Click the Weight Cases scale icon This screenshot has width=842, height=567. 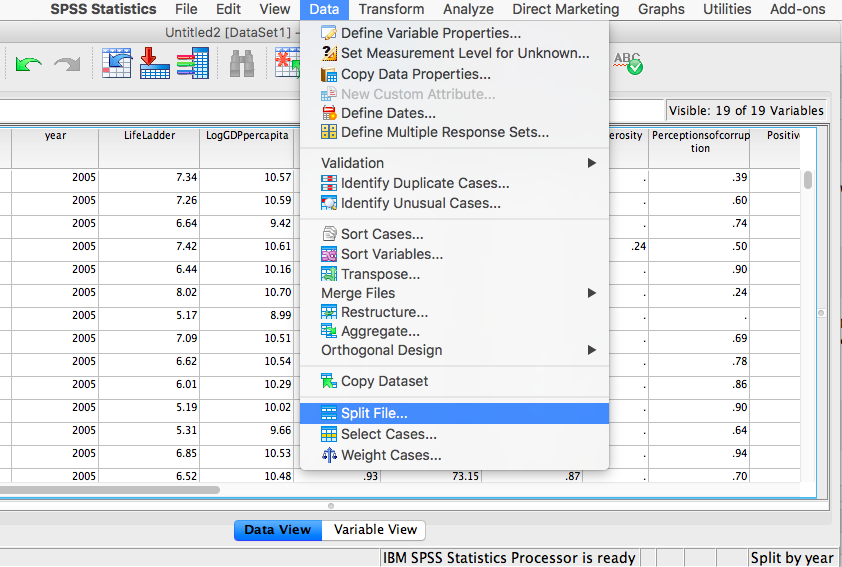coord(329,455)
